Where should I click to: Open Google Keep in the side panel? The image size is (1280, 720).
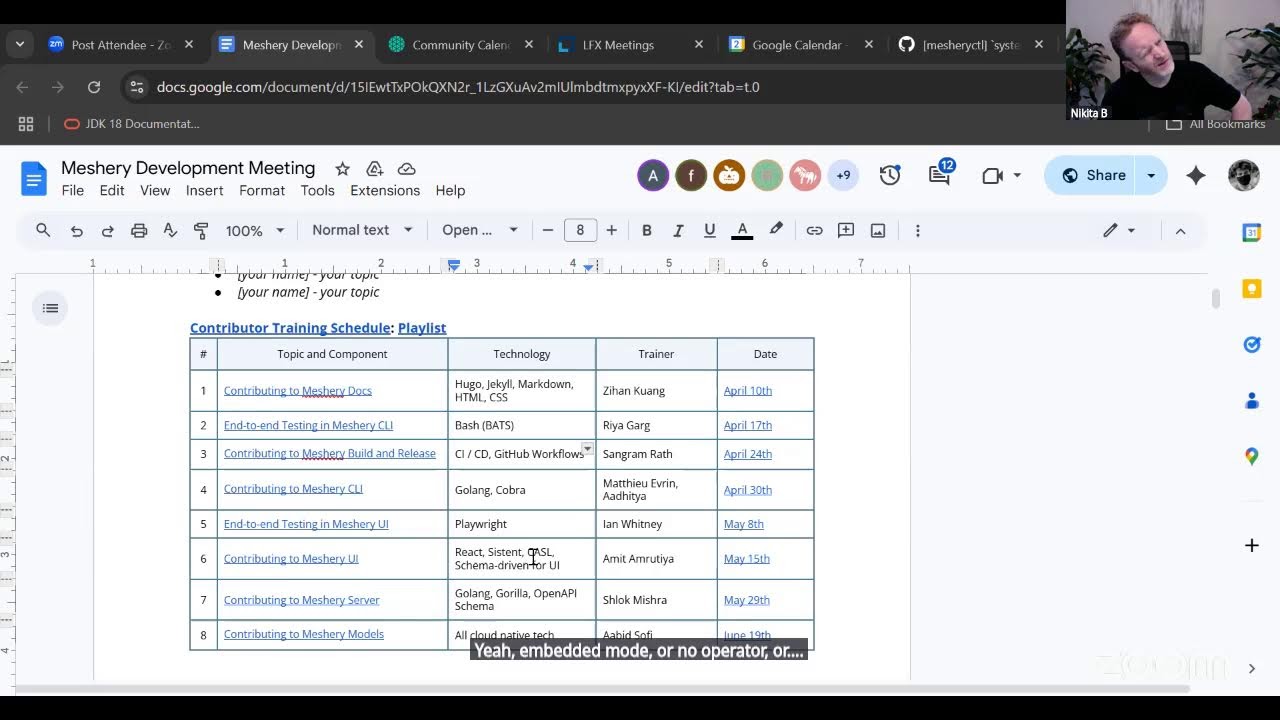point(1251,289)
